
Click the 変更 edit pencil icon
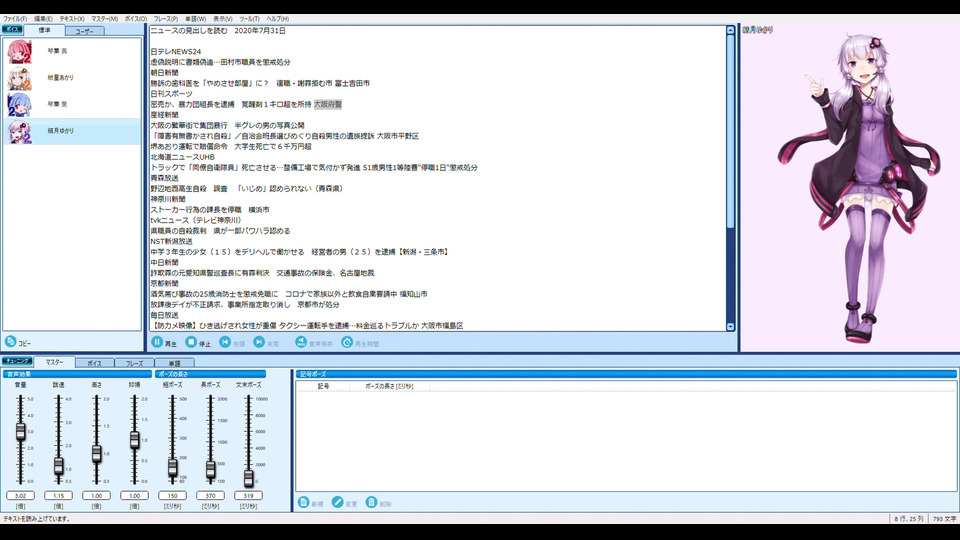pyautogui.click(x=337, y=502)
